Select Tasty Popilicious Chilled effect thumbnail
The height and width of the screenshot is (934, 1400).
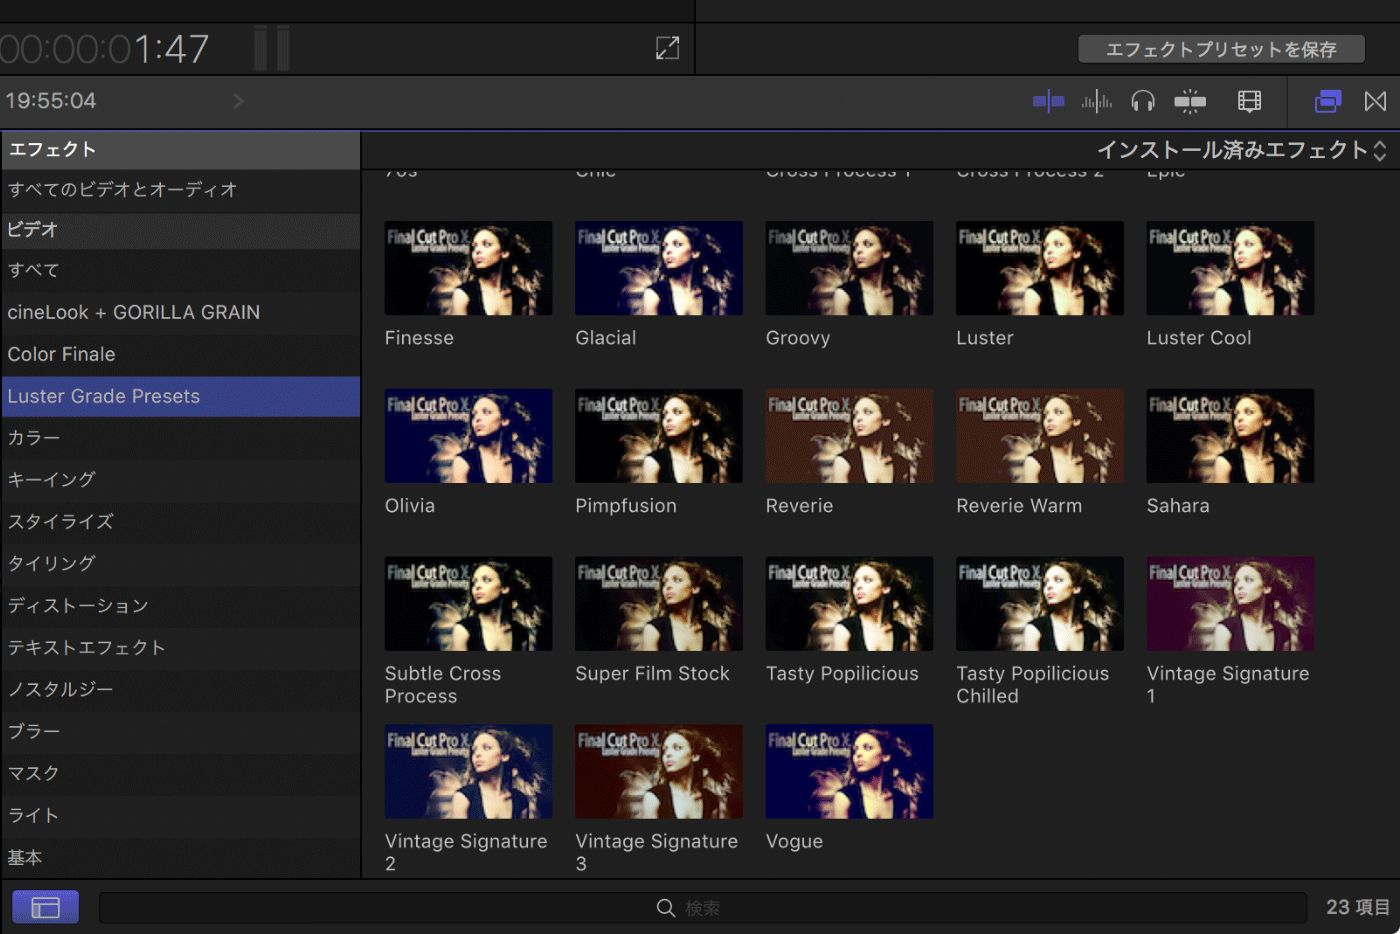(1040, 604)
